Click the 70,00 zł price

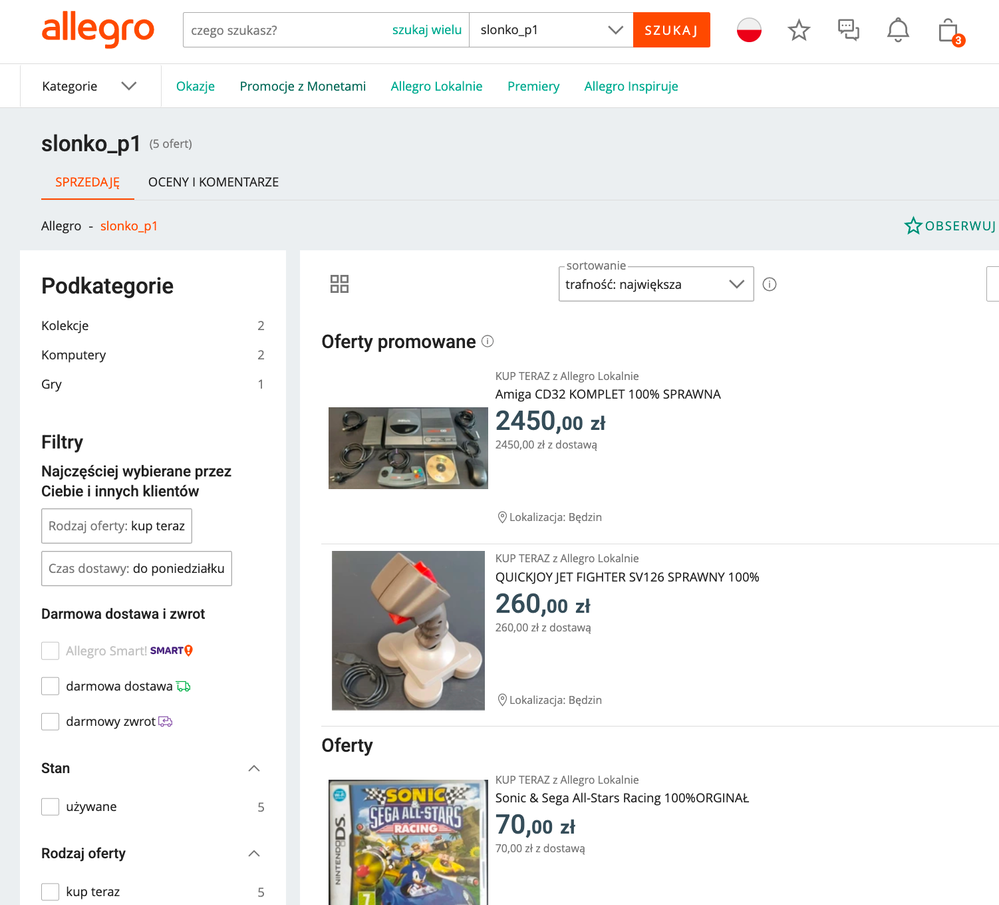tap(535, 825)
